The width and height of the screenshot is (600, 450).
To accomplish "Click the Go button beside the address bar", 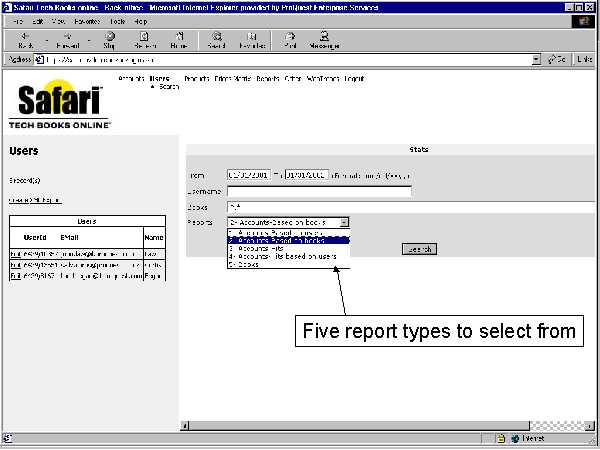I will coord(557,59).
